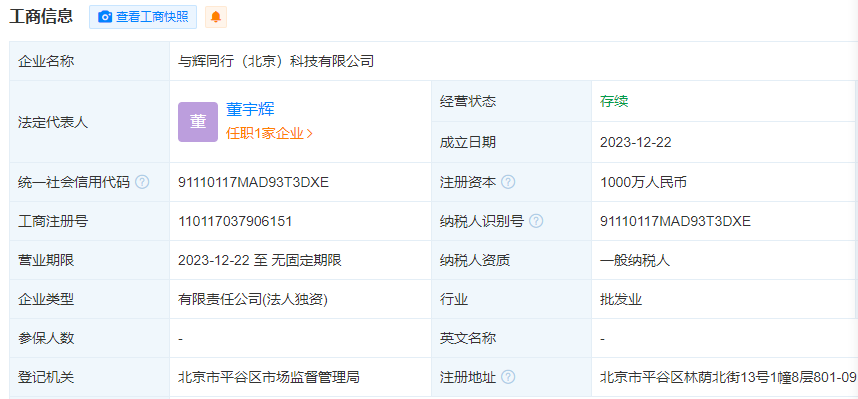Click the 纳税人识别号 label text
Image resolution: width=858 pixels, height=399 pixels.
[x=482, y=221]
